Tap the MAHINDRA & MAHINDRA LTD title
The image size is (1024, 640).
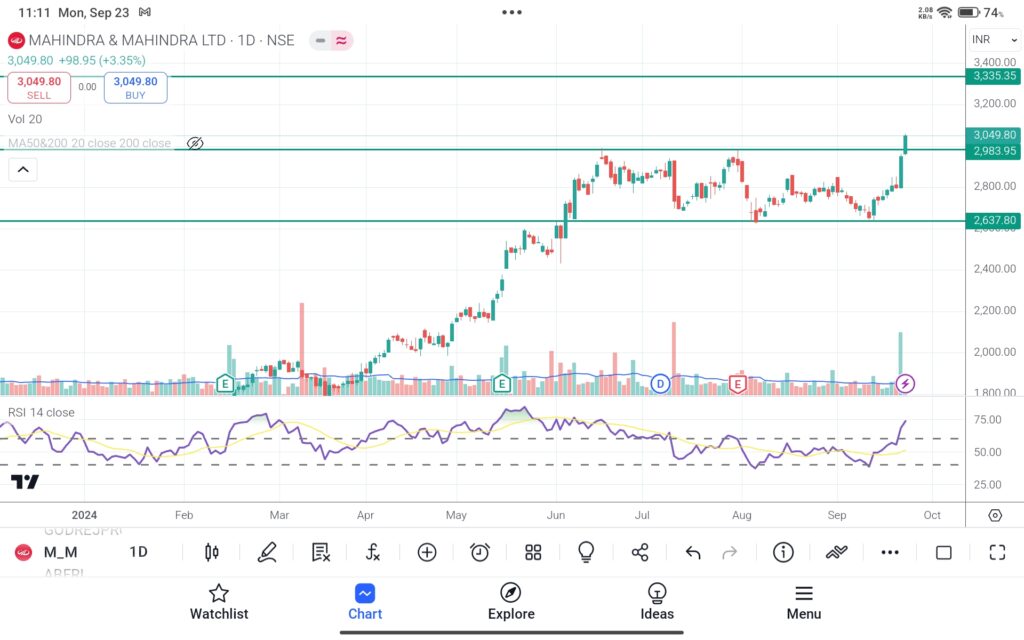[127, 40]
